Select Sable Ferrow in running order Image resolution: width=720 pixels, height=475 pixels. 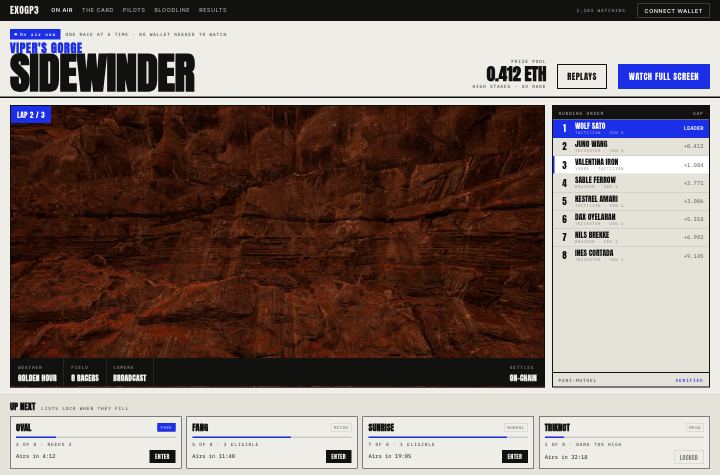pyautogui.click(x=631, y=183)
